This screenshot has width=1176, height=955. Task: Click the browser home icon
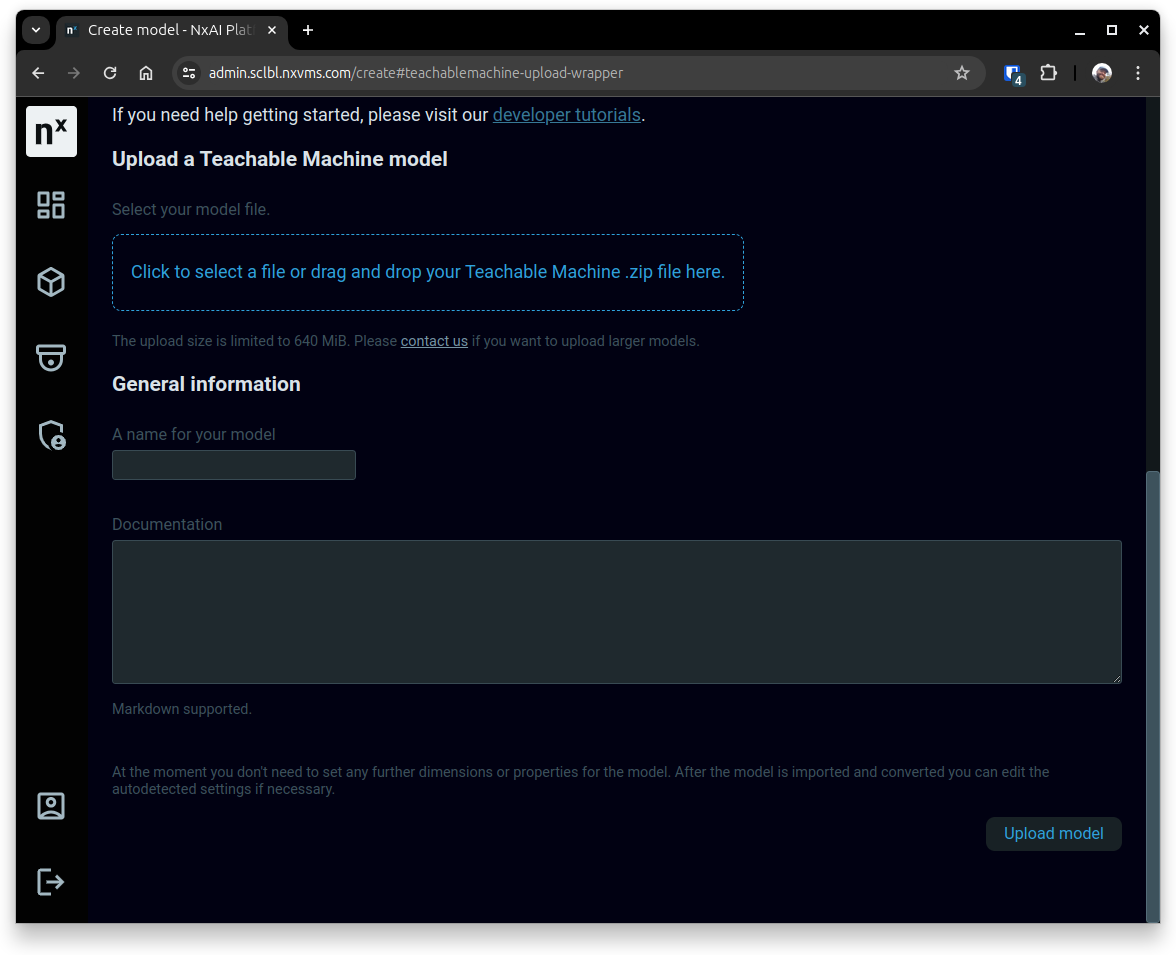point(146,73)
